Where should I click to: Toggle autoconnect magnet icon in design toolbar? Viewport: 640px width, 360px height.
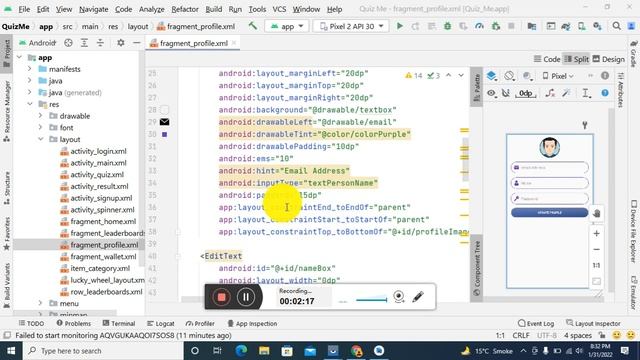[506, 93]
